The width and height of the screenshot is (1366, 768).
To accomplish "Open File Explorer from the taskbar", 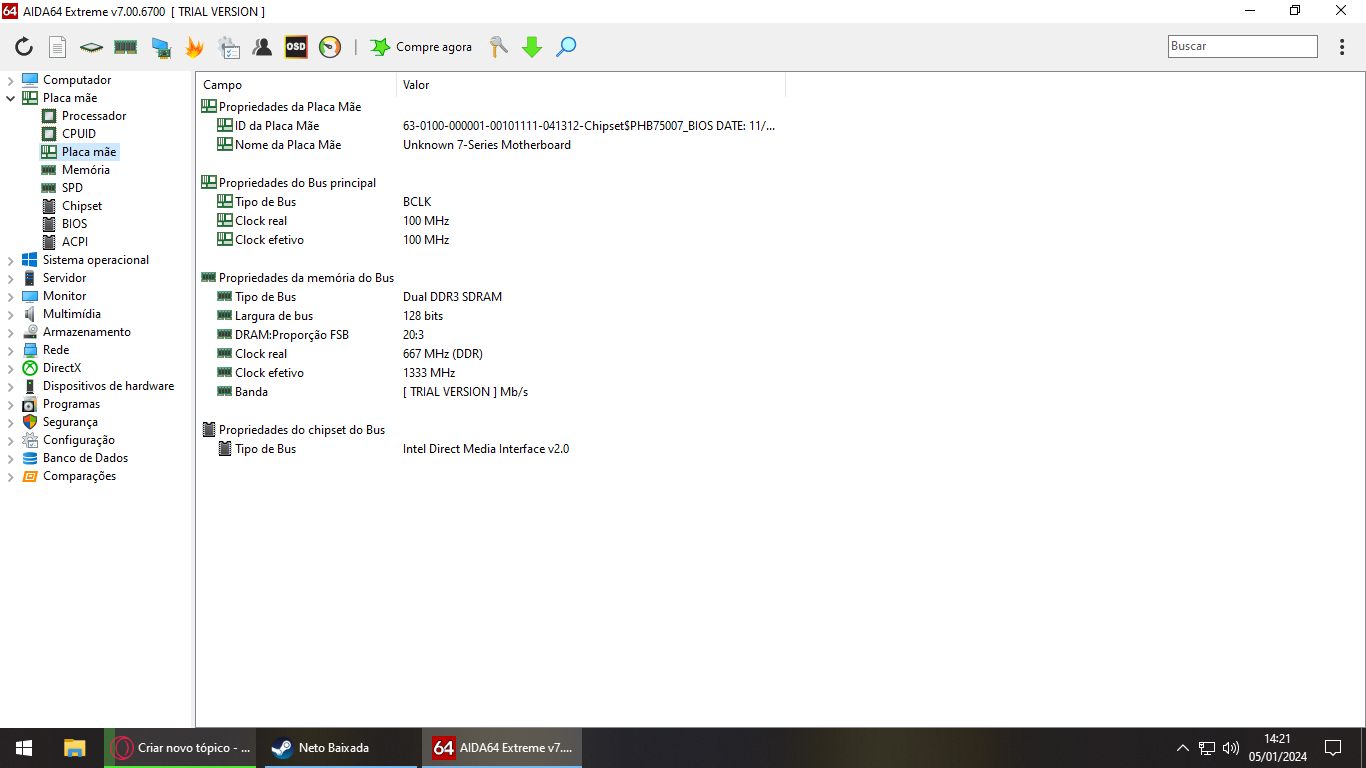I will click(x=75, y=748).
